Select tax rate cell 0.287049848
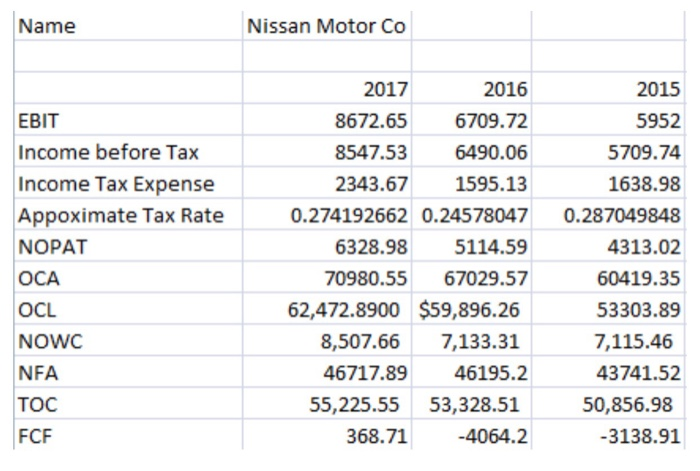Screen dimensions: 700x471 point(608,215)
